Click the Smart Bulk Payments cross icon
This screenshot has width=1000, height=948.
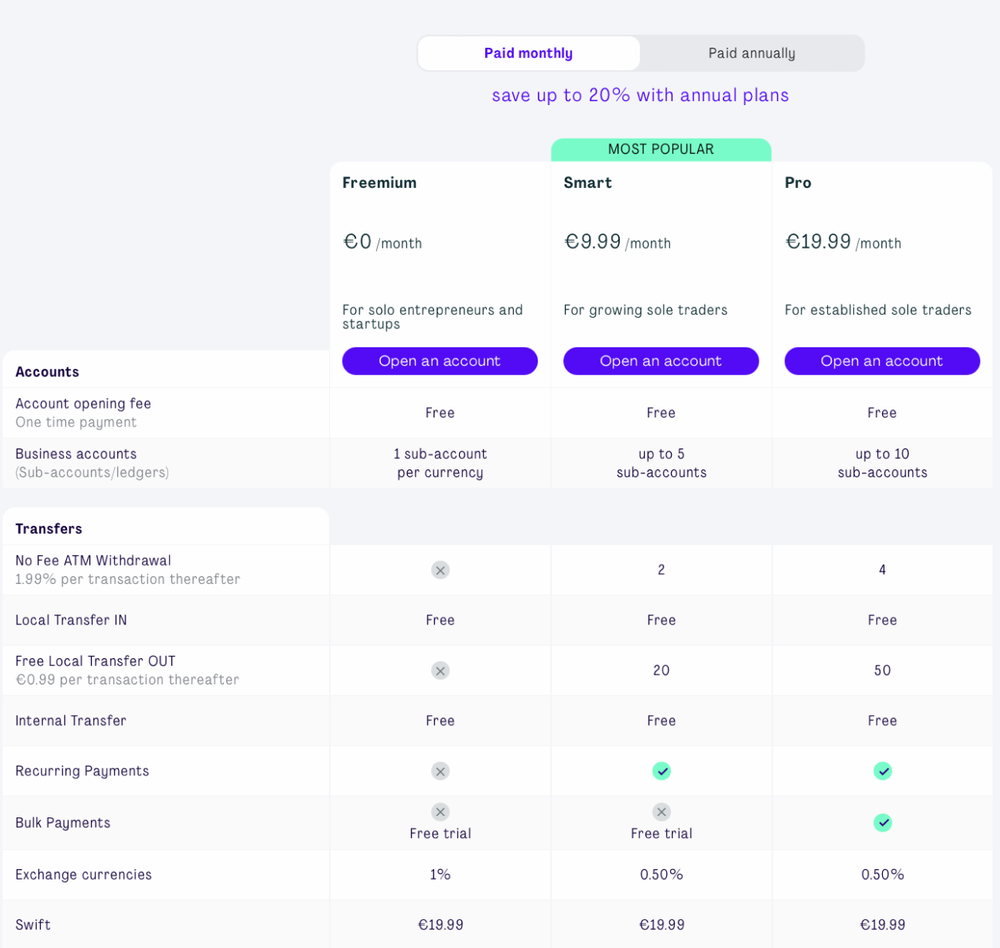661,812
